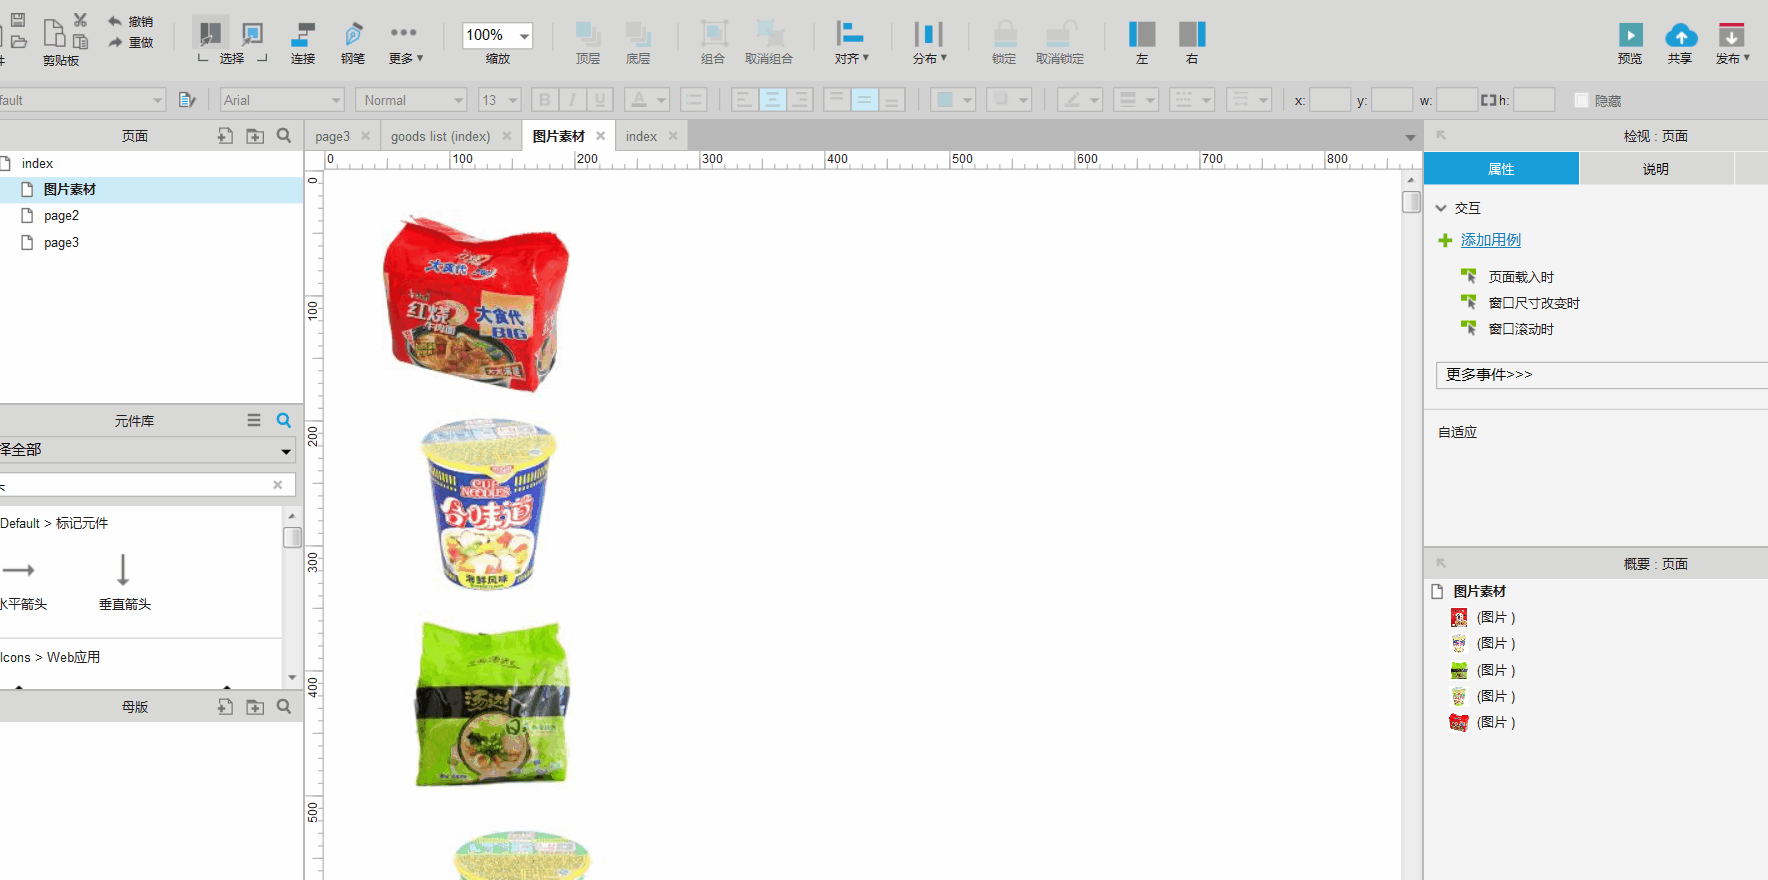
Task: Open More Events (更多事件>>>)
Action: (1602, 375)
